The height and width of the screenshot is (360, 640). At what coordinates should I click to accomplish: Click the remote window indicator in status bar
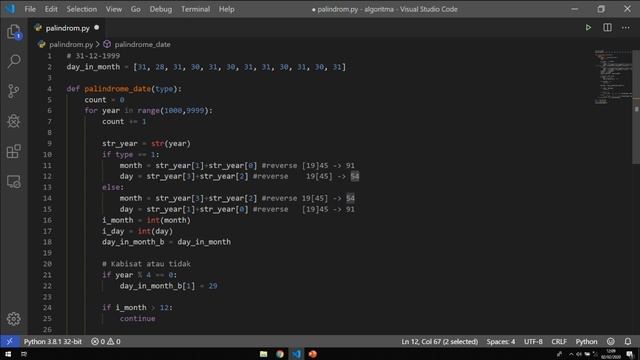(9, 341)
